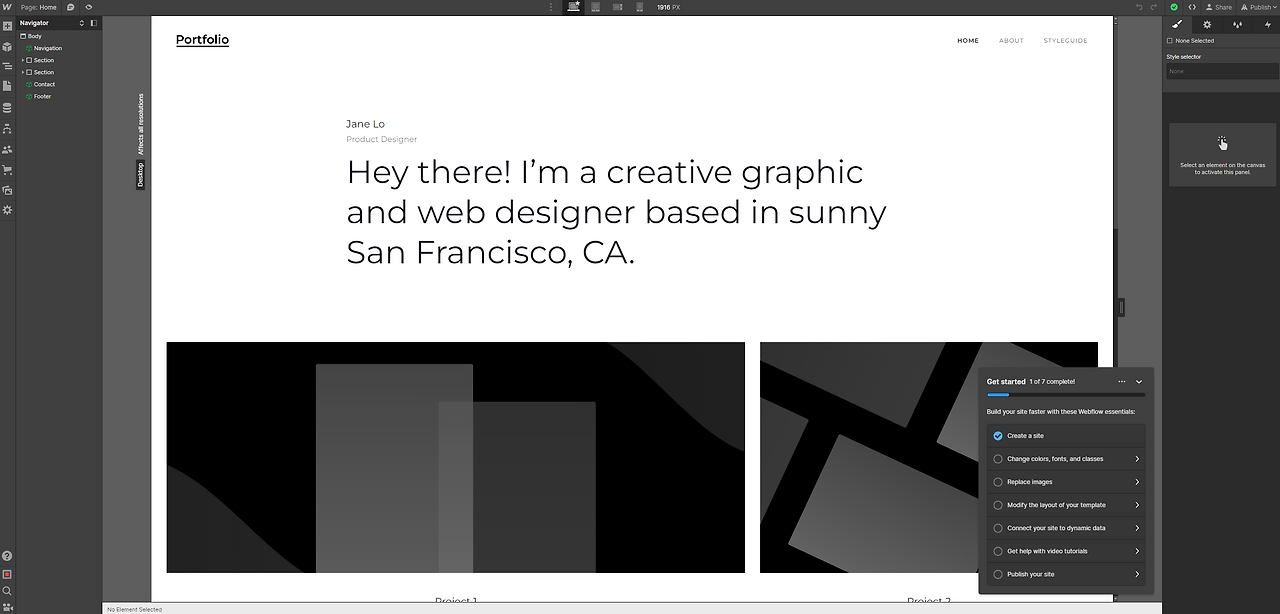Open the Logic flows panel
The image size is (1280, 614).
pos(7,129)
